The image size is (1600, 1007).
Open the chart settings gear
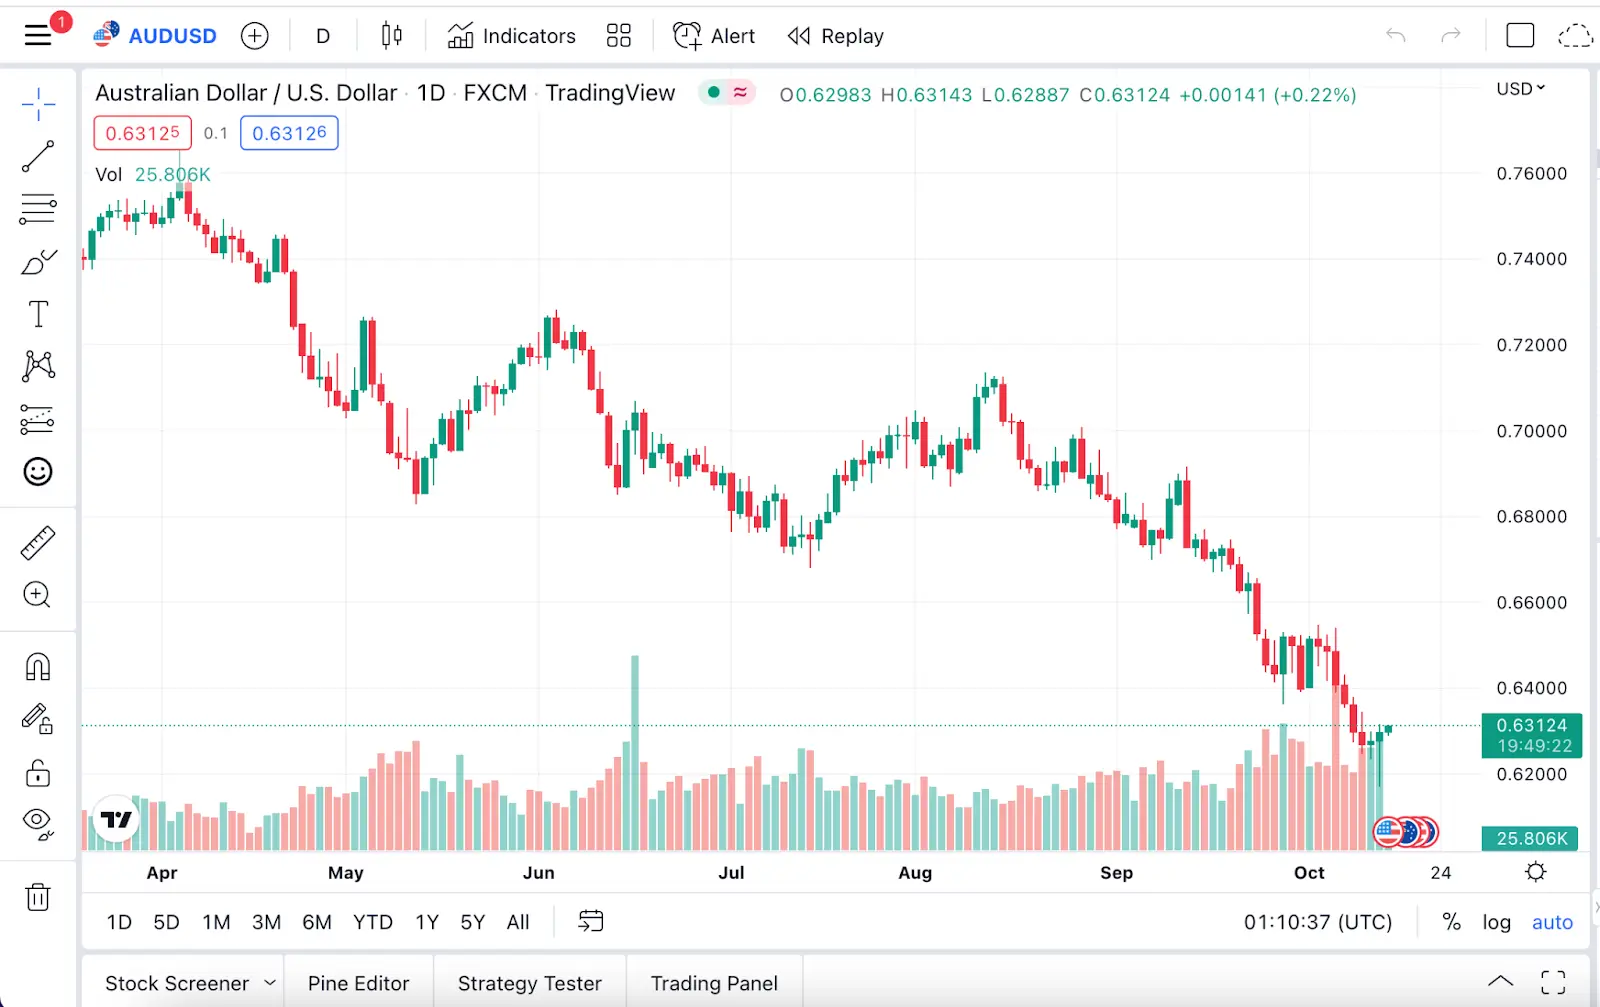click(1535, 871)
